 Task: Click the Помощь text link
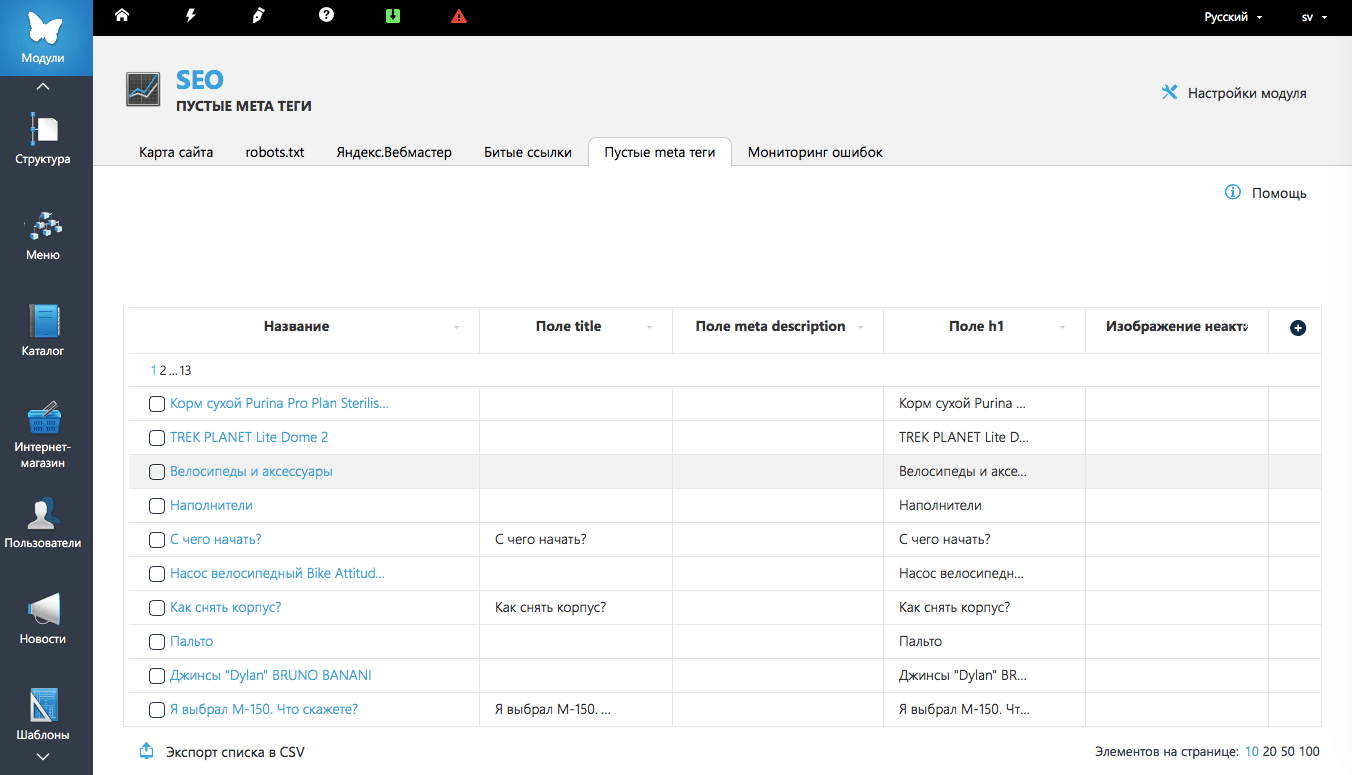tap(1279, 193)
